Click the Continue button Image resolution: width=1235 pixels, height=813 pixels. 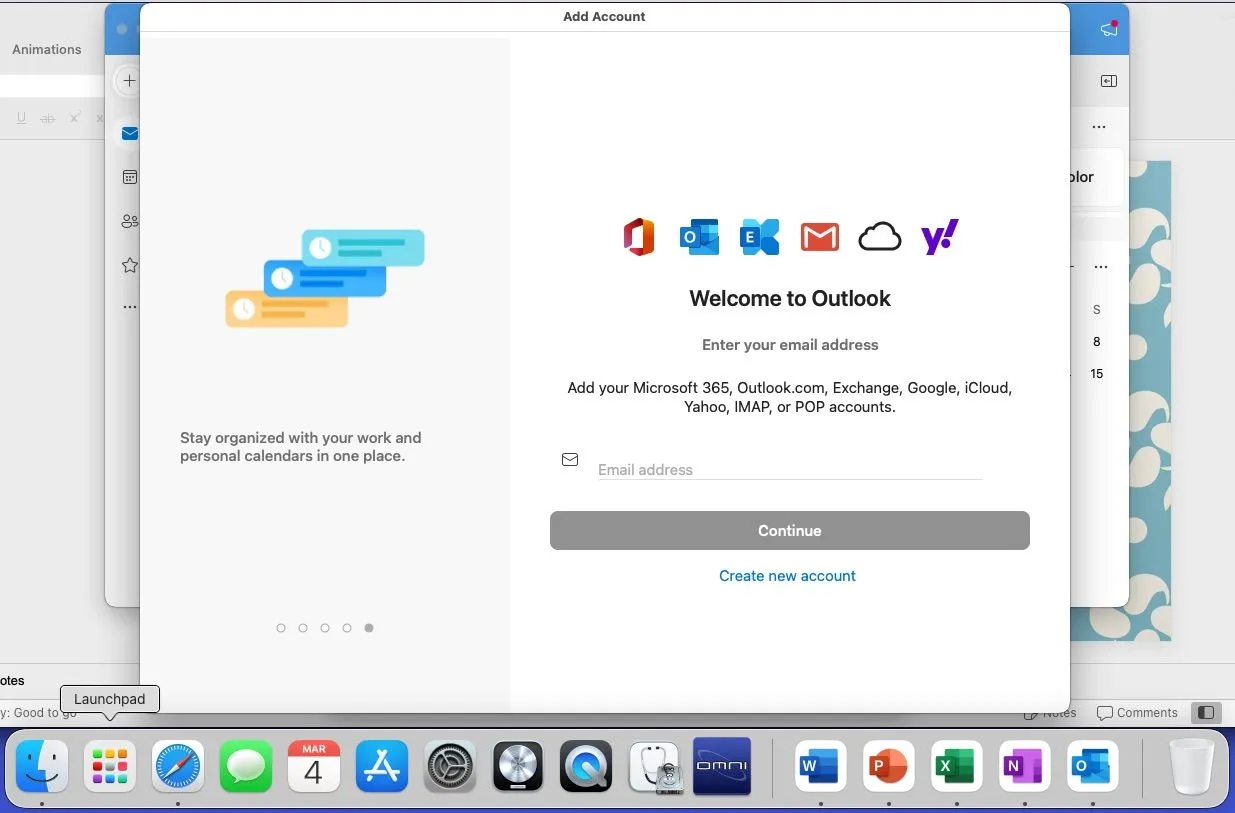click(789, 531)
